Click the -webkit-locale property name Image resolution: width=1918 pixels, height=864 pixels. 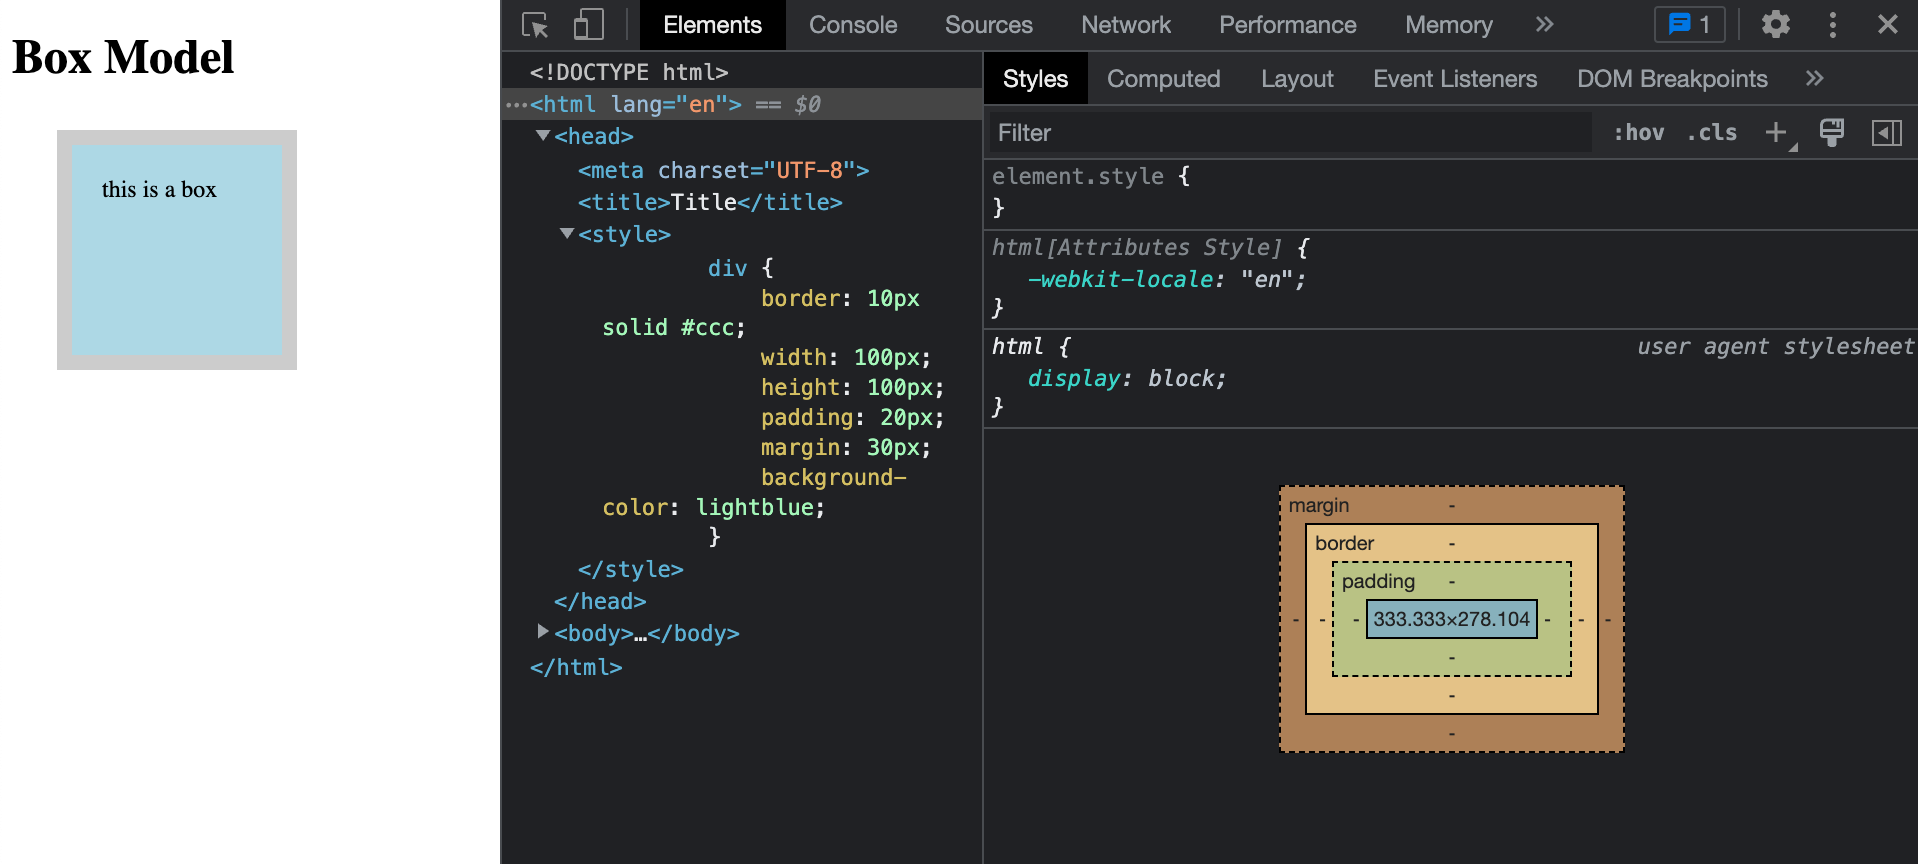pos(1120,279)
